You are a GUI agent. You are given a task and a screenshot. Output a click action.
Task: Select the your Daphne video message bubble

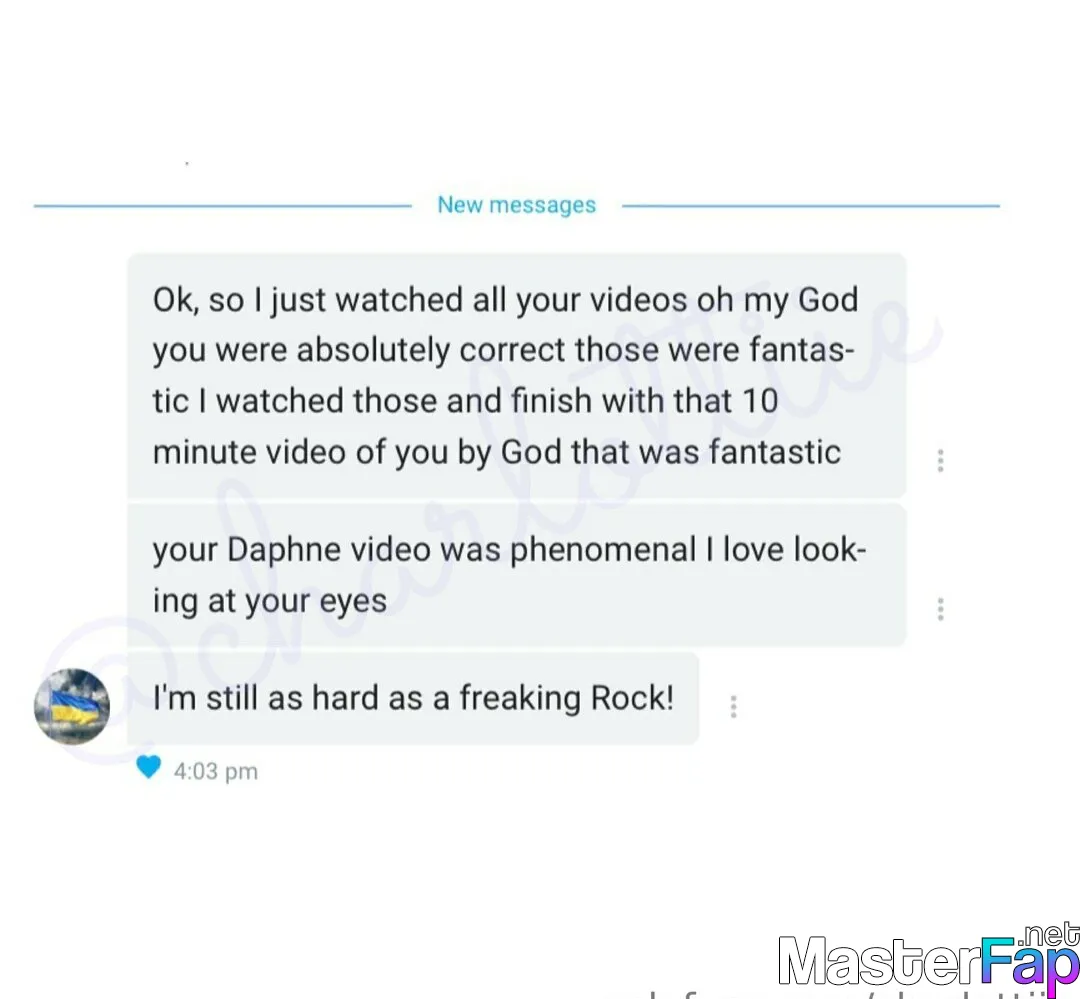tap(517, 575)
